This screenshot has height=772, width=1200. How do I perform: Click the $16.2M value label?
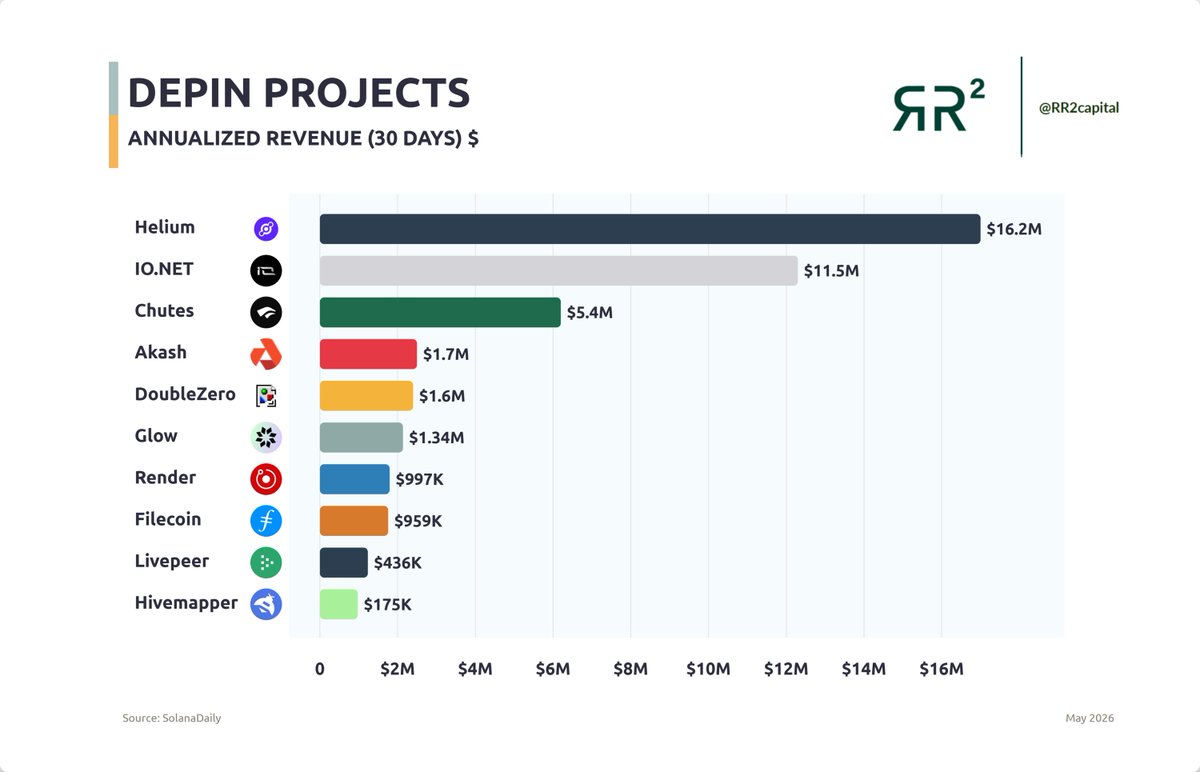(x=1014, y=229)
